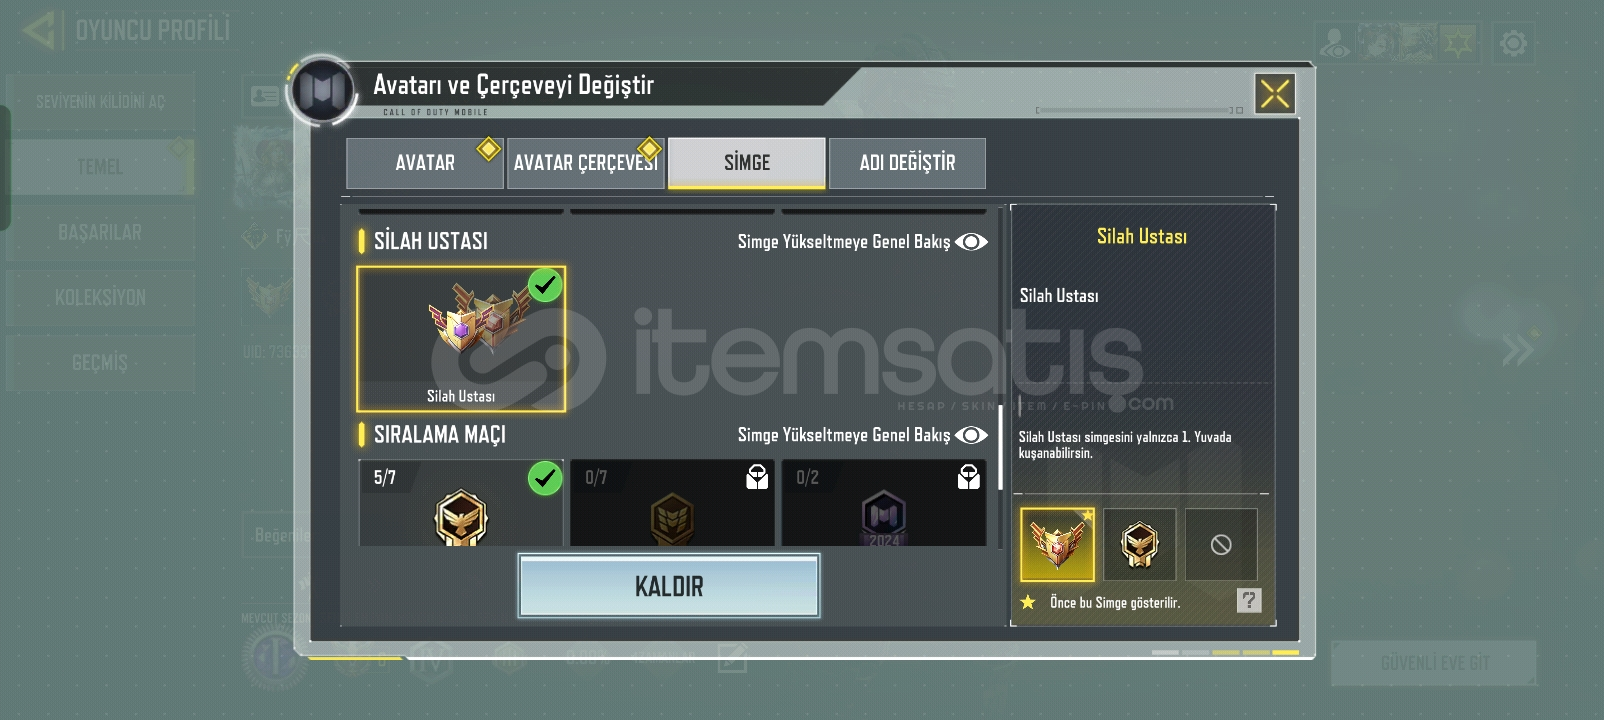This screenshot has height=720, width=1604.
Task: Select the Silah Ustası emblem card
Action: point(461,339)
